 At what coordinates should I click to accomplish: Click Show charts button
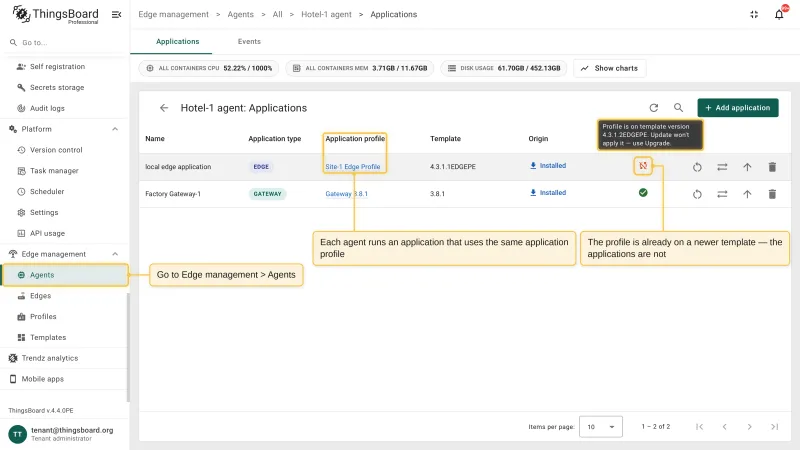click(x=610, y=68)
